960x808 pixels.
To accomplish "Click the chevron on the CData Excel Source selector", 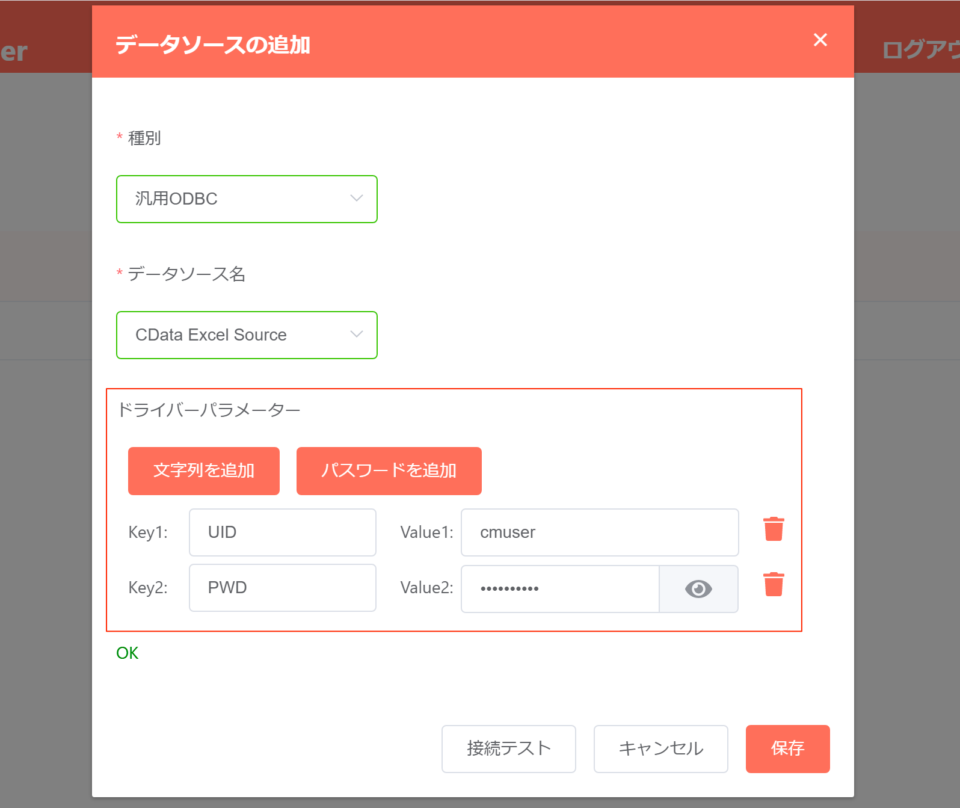I will (357, 335).
